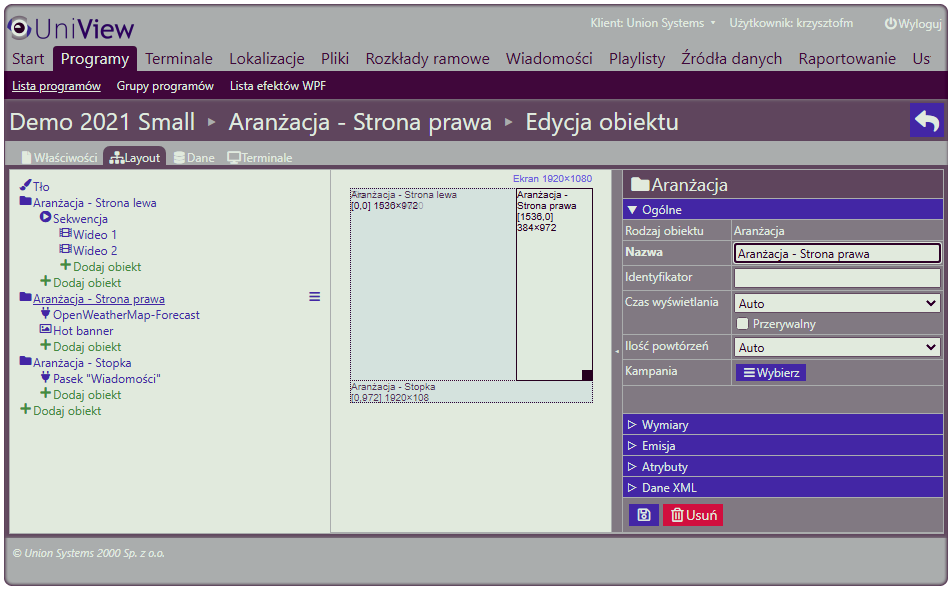Select Strona lewa region in layout preview

coord(433,284)
